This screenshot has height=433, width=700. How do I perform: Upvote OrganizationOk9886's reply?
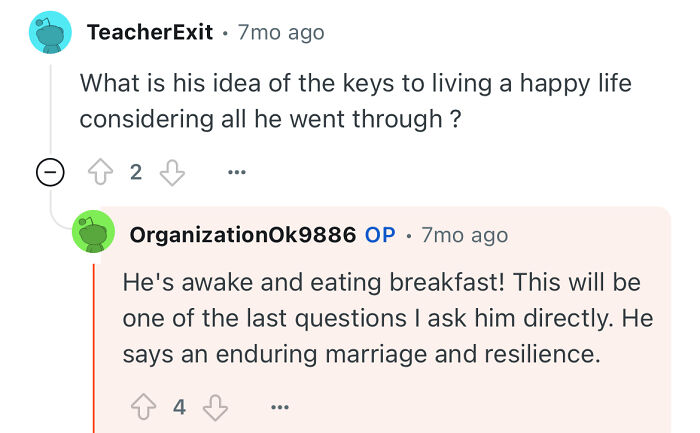143,406
